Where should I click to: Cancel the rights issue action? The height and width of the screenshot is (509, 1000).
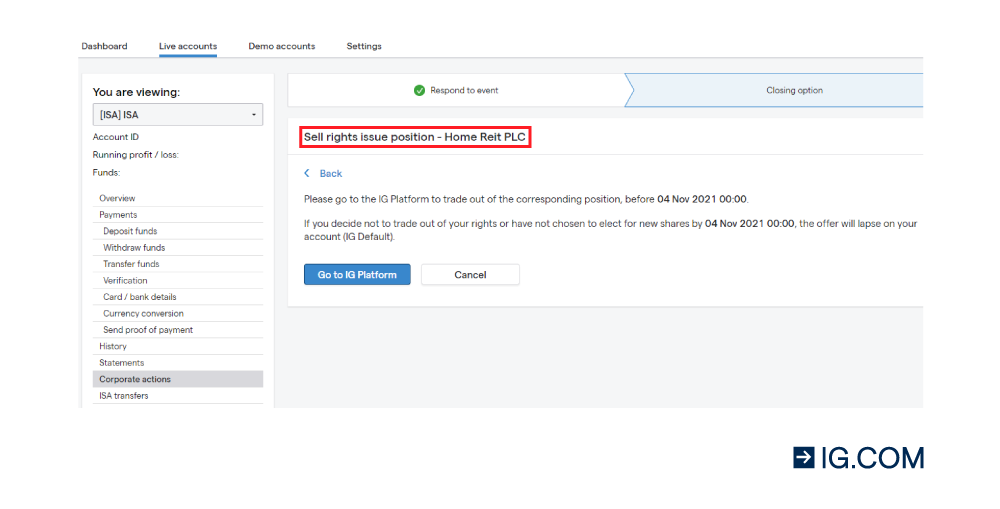[x=470, y=274]
